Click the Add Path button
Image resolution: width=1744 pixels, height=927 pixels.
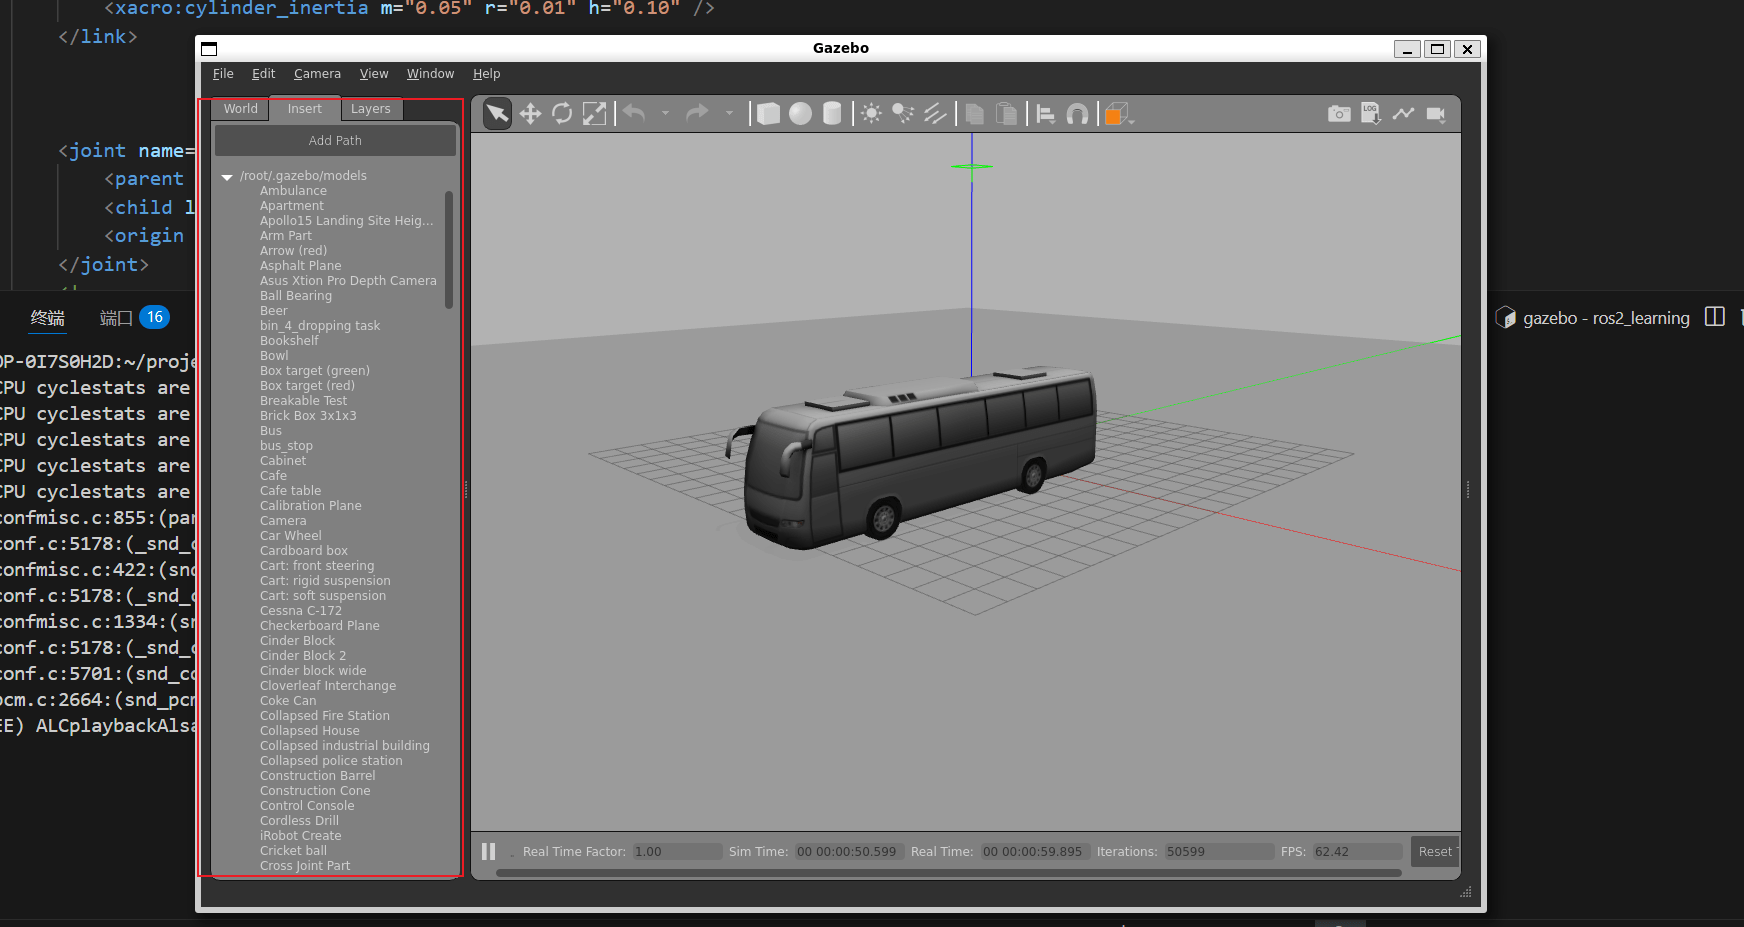tap(335, 141)
